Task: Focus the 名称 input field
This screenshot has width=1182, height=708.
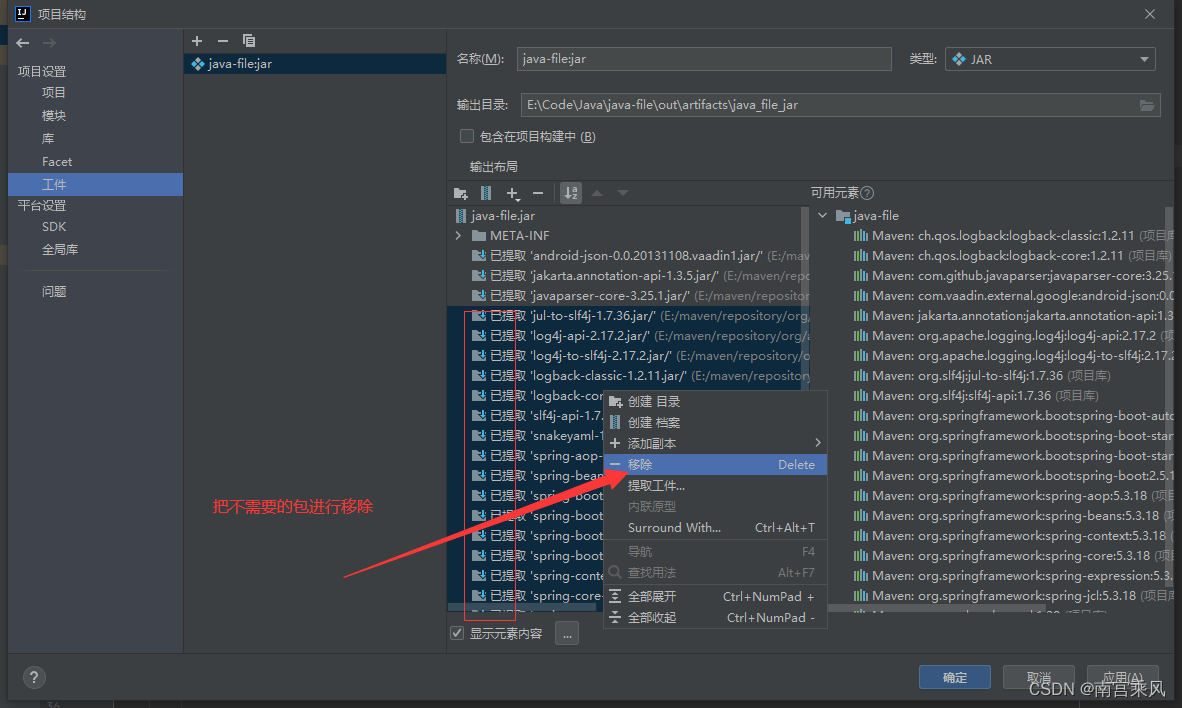Action: [704, 59]
